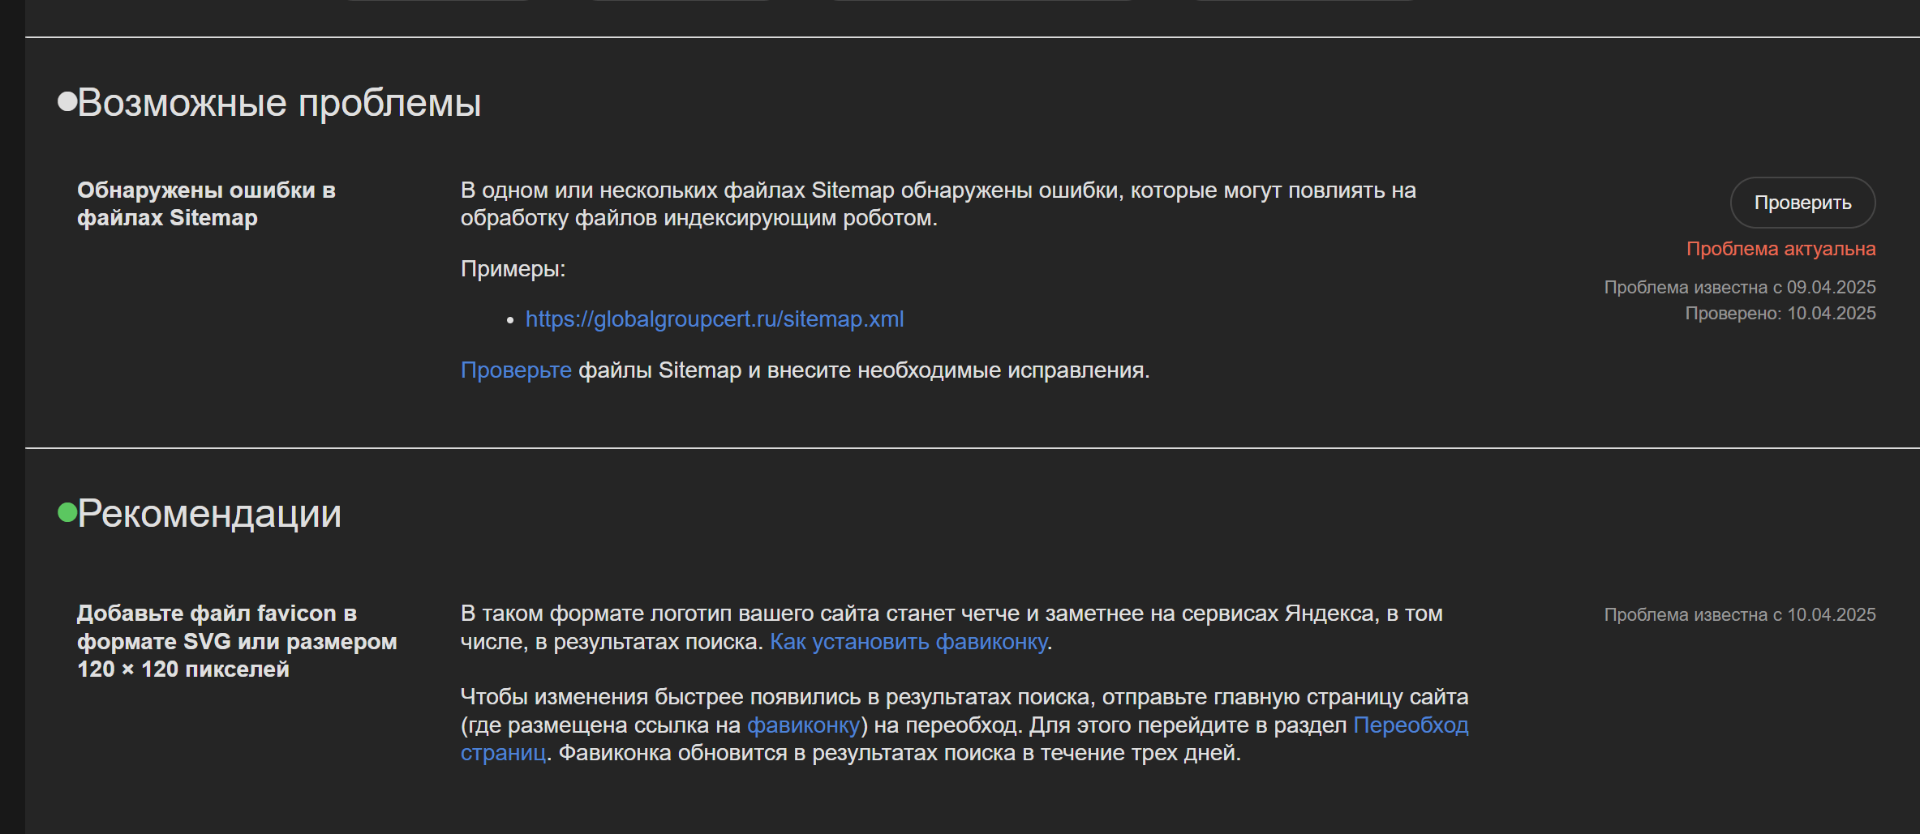Click the Проверить button
Viewport: 1920px width, 834px height.
pyautogui.click(x=1802, y=203)
